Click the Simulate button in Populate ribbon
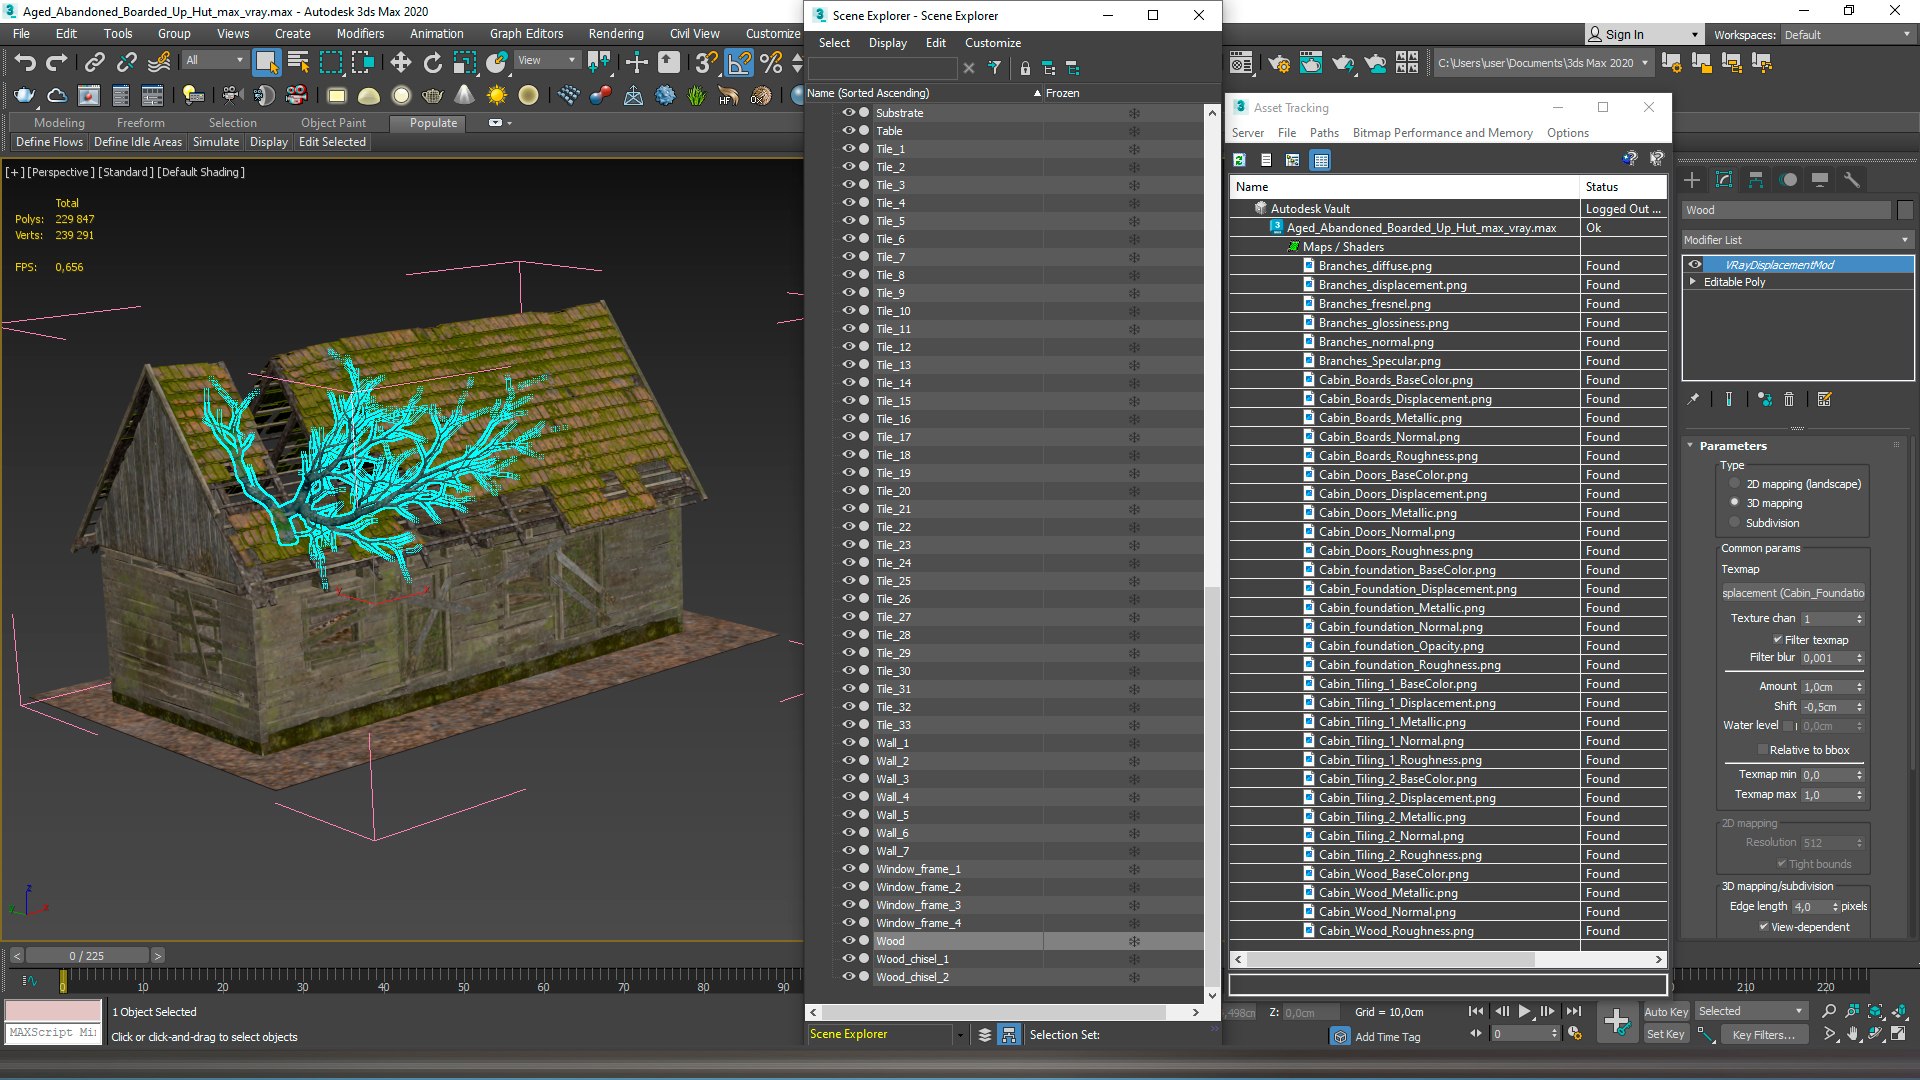The height and width of the screenshot is (1080, 1920). point(216,142)
